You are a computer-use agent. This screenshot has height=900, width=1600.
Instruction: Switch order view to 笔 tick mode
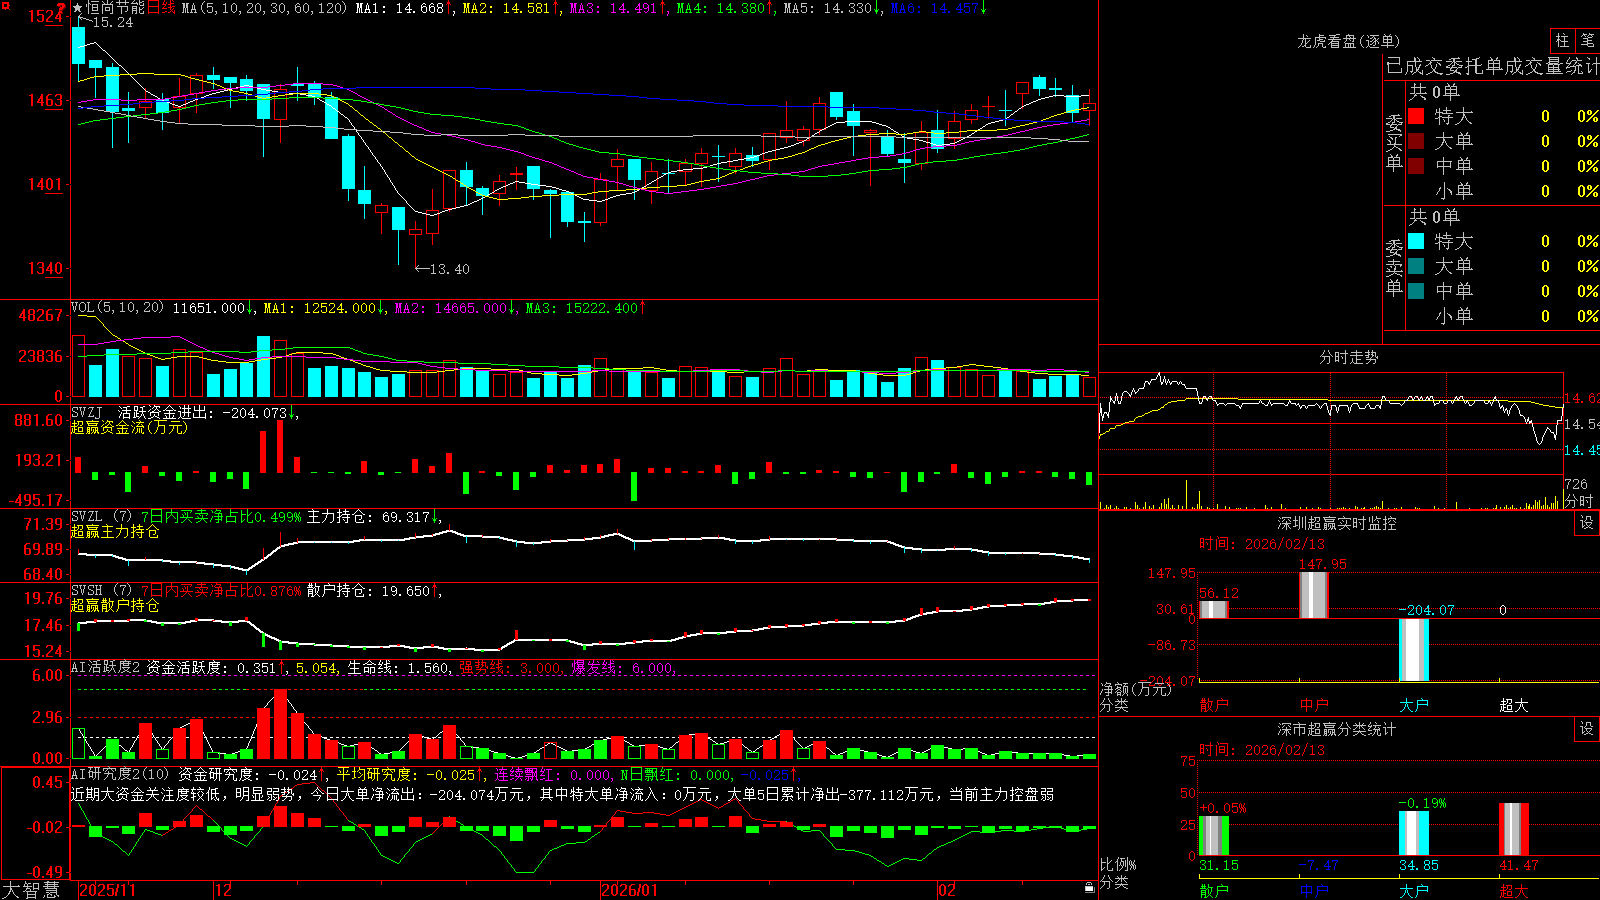click(1588, 40)
